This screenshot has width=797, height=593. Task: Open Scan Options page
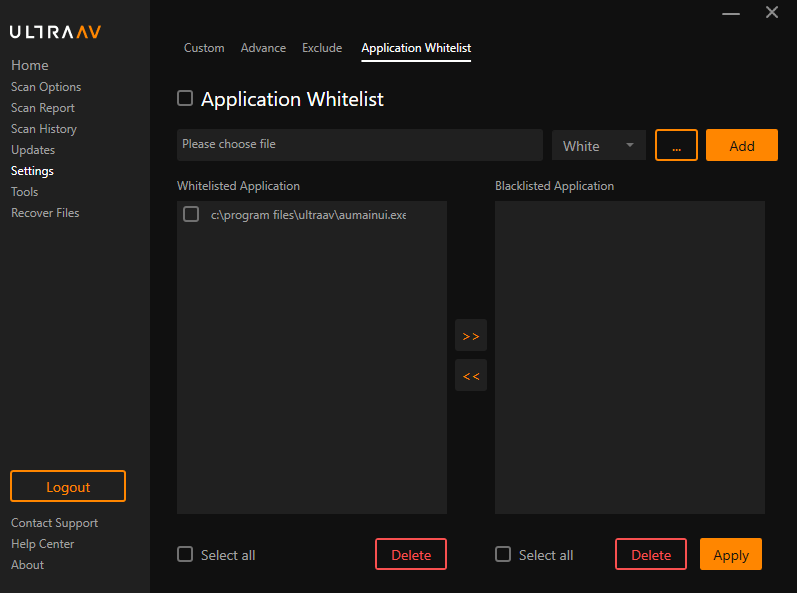[x=46, y=87]
